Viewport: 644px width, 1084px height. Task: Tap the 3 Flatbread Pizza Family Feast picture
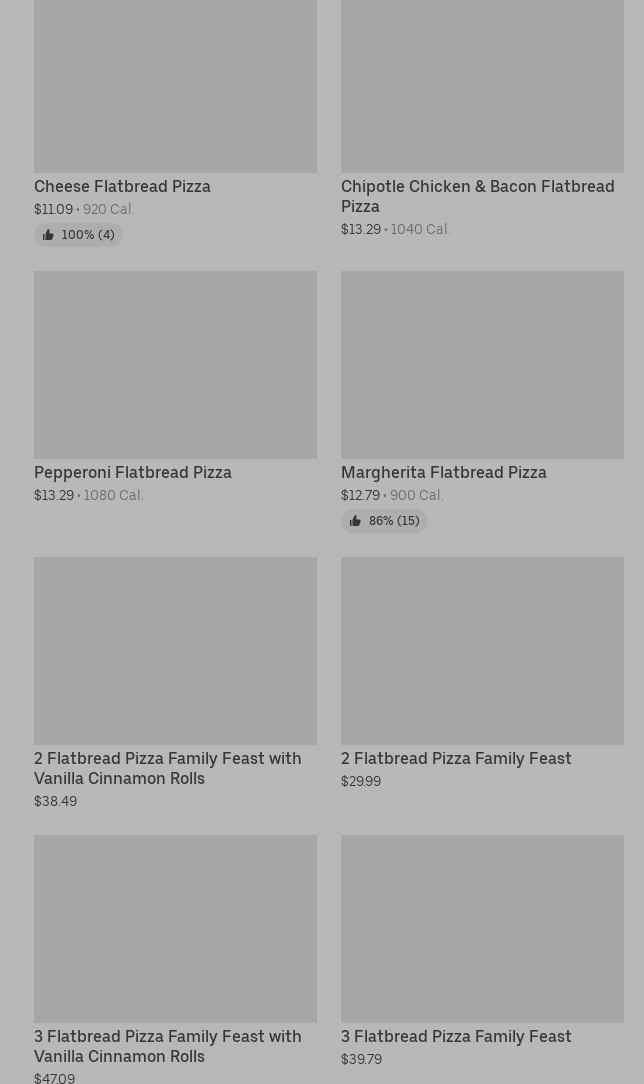[482, 928]
